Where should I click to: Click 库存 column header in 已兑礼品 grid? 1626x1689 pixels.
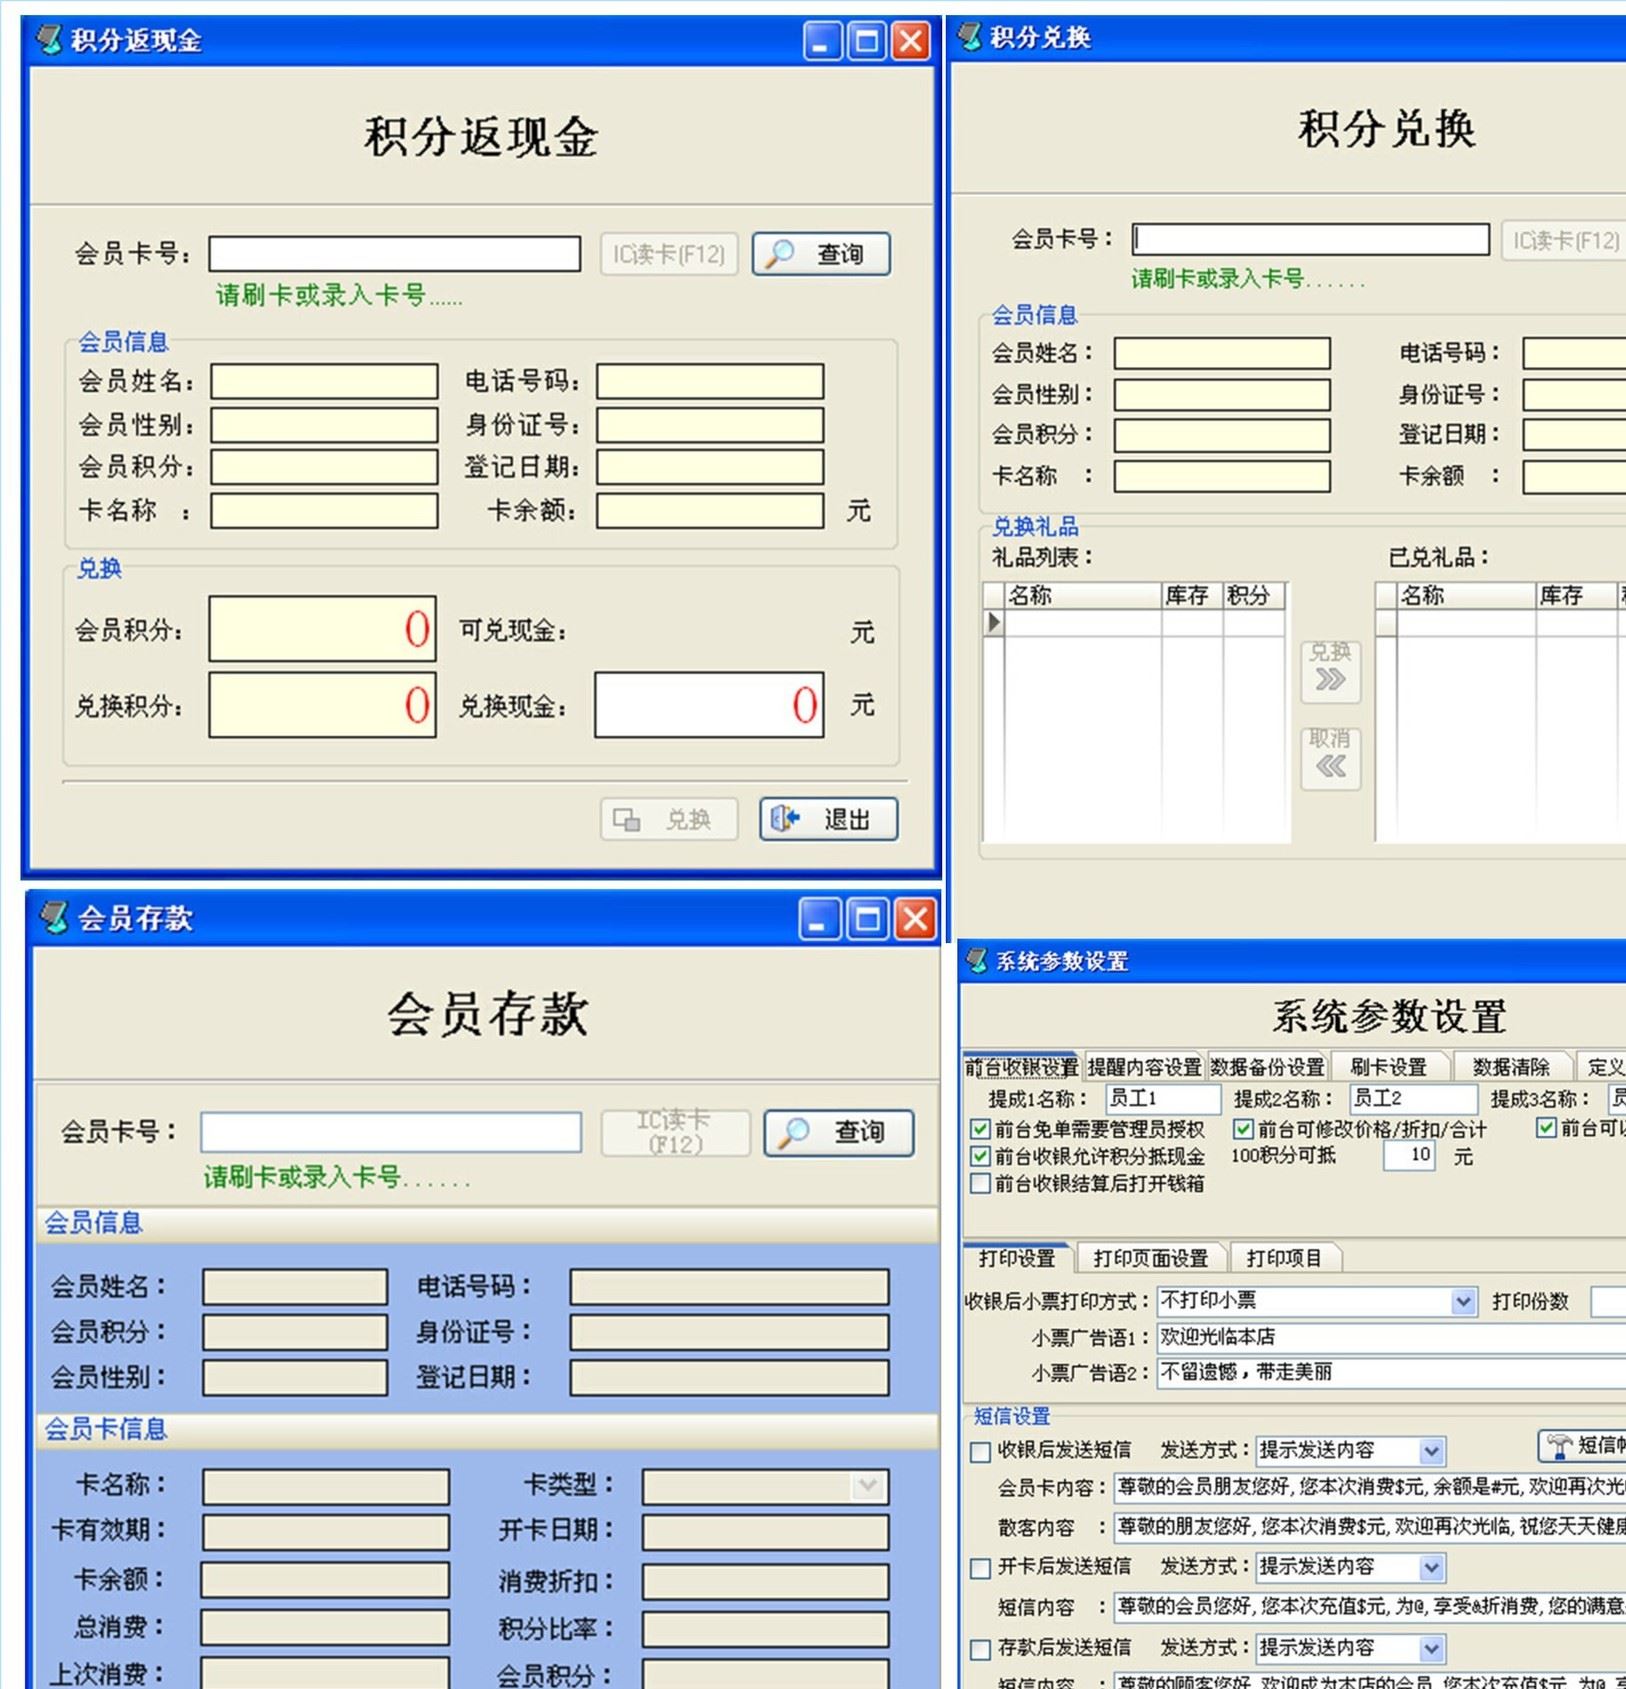coord(1576,596)
